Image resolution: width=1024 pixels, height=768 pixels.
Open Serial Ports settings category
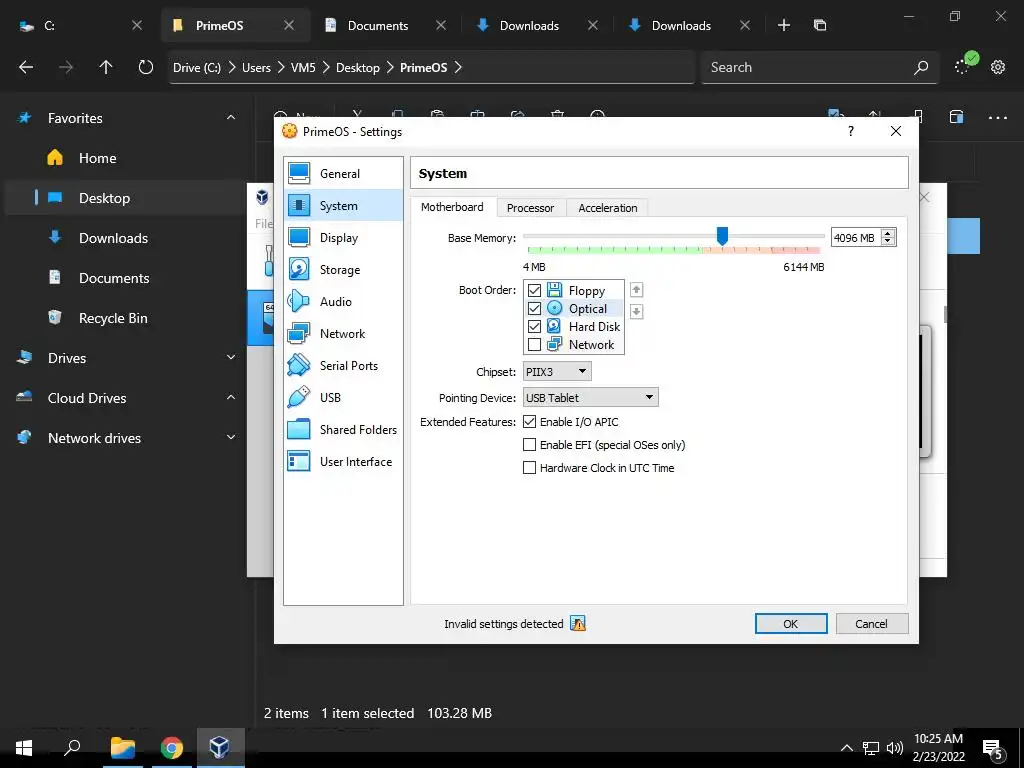(x=343, y=366)
